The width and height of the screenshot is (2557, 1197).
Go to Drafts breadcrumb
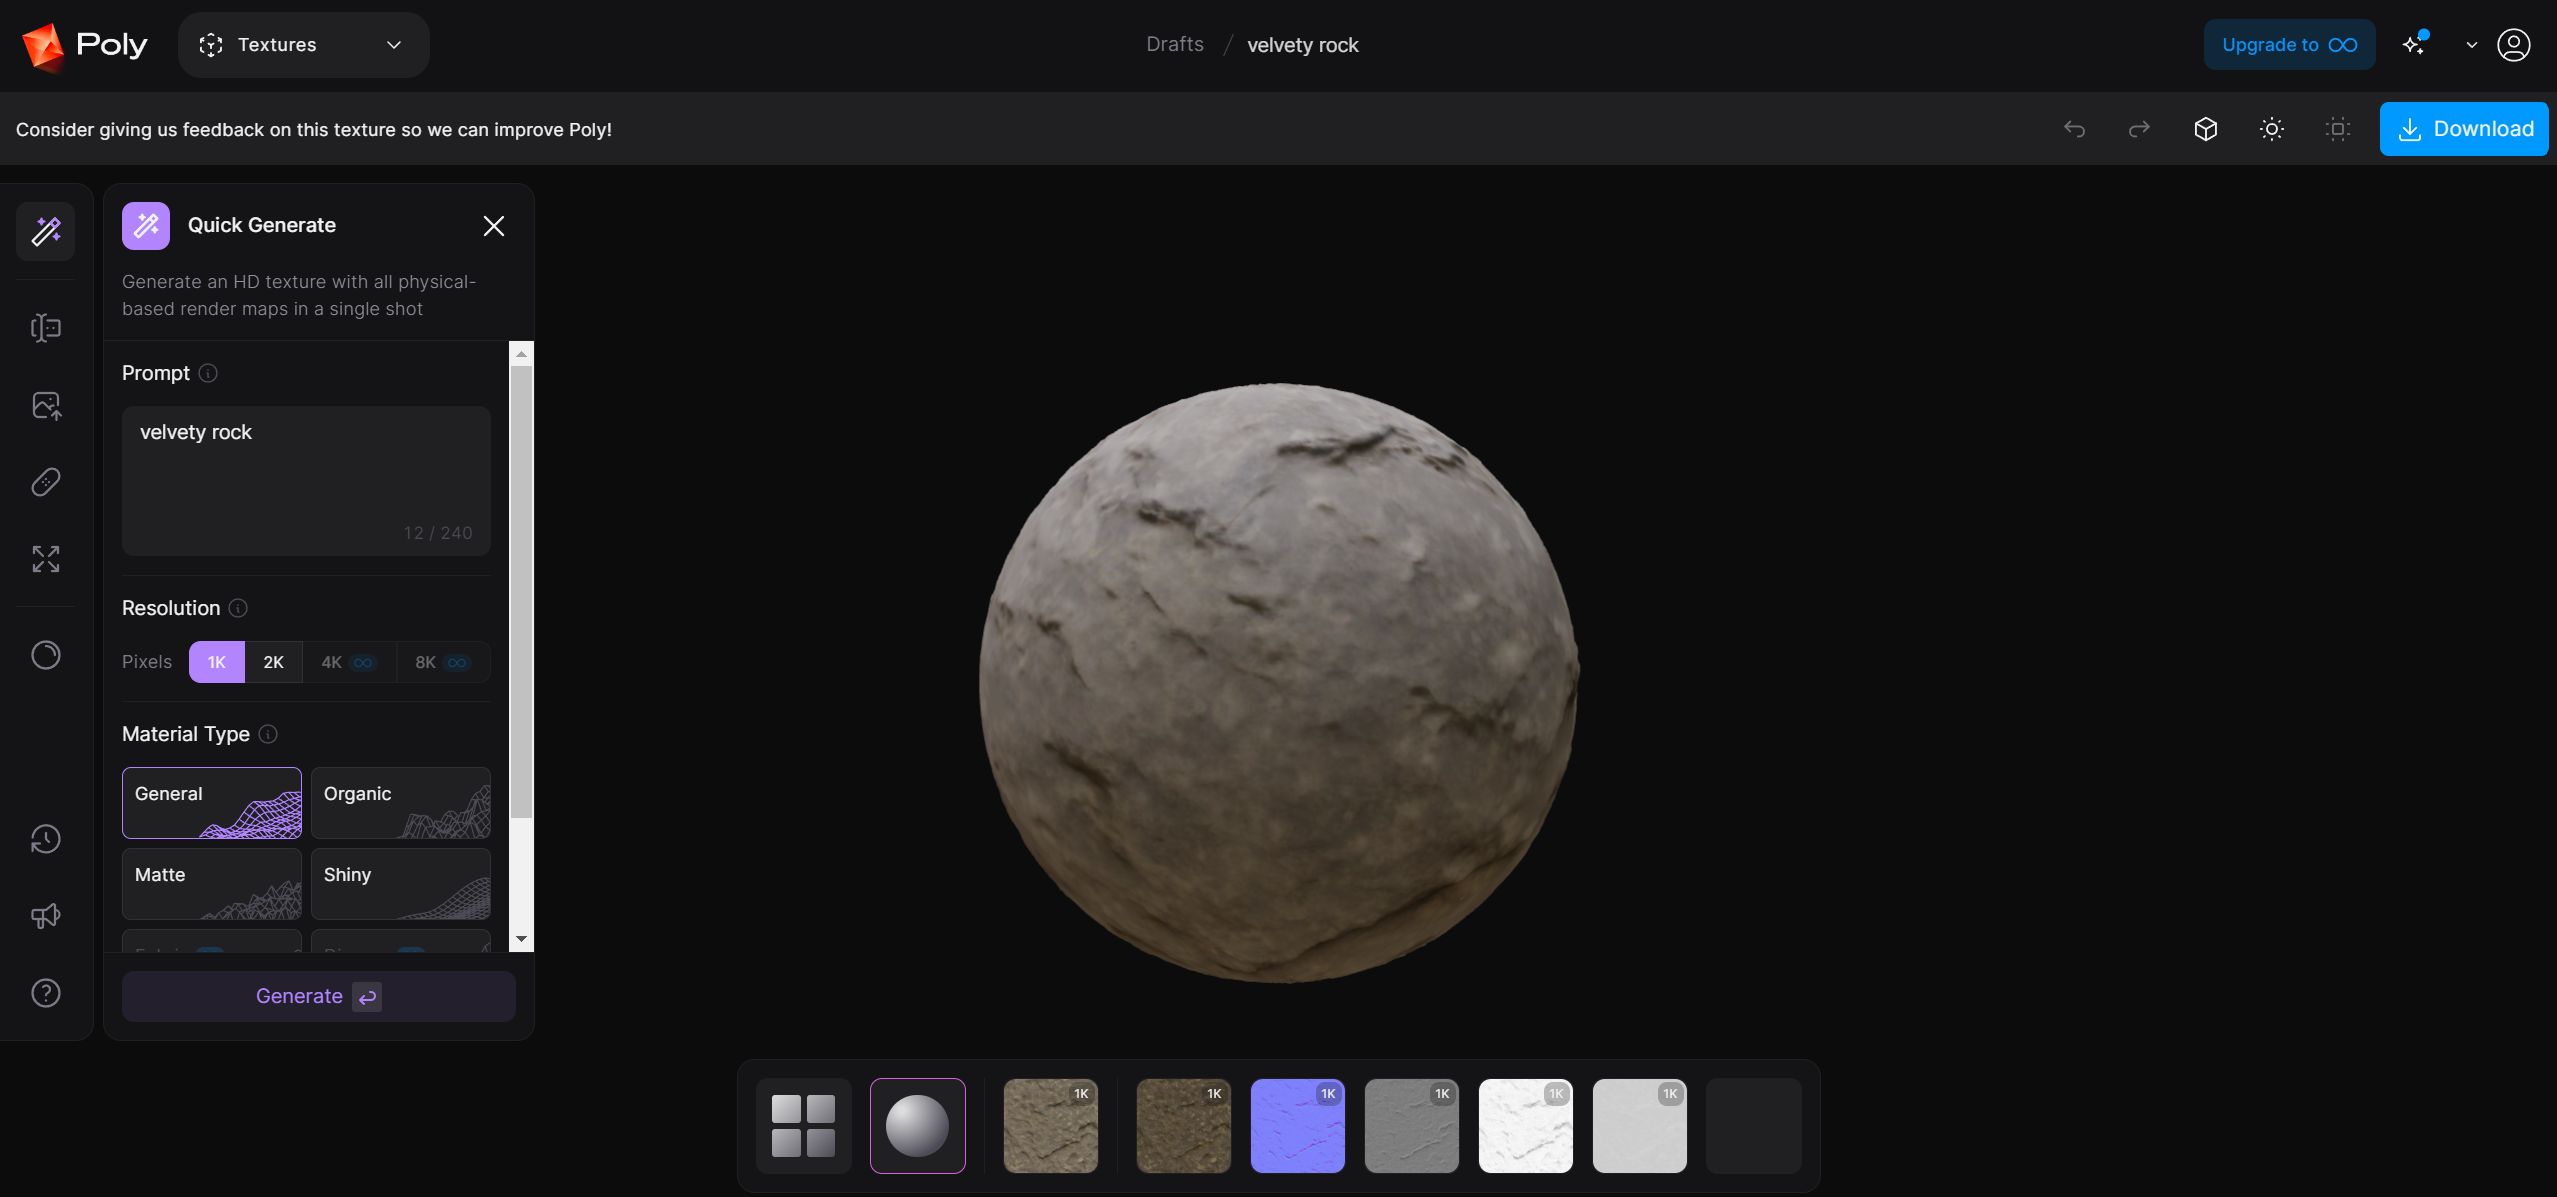(x=1174, y=45)
